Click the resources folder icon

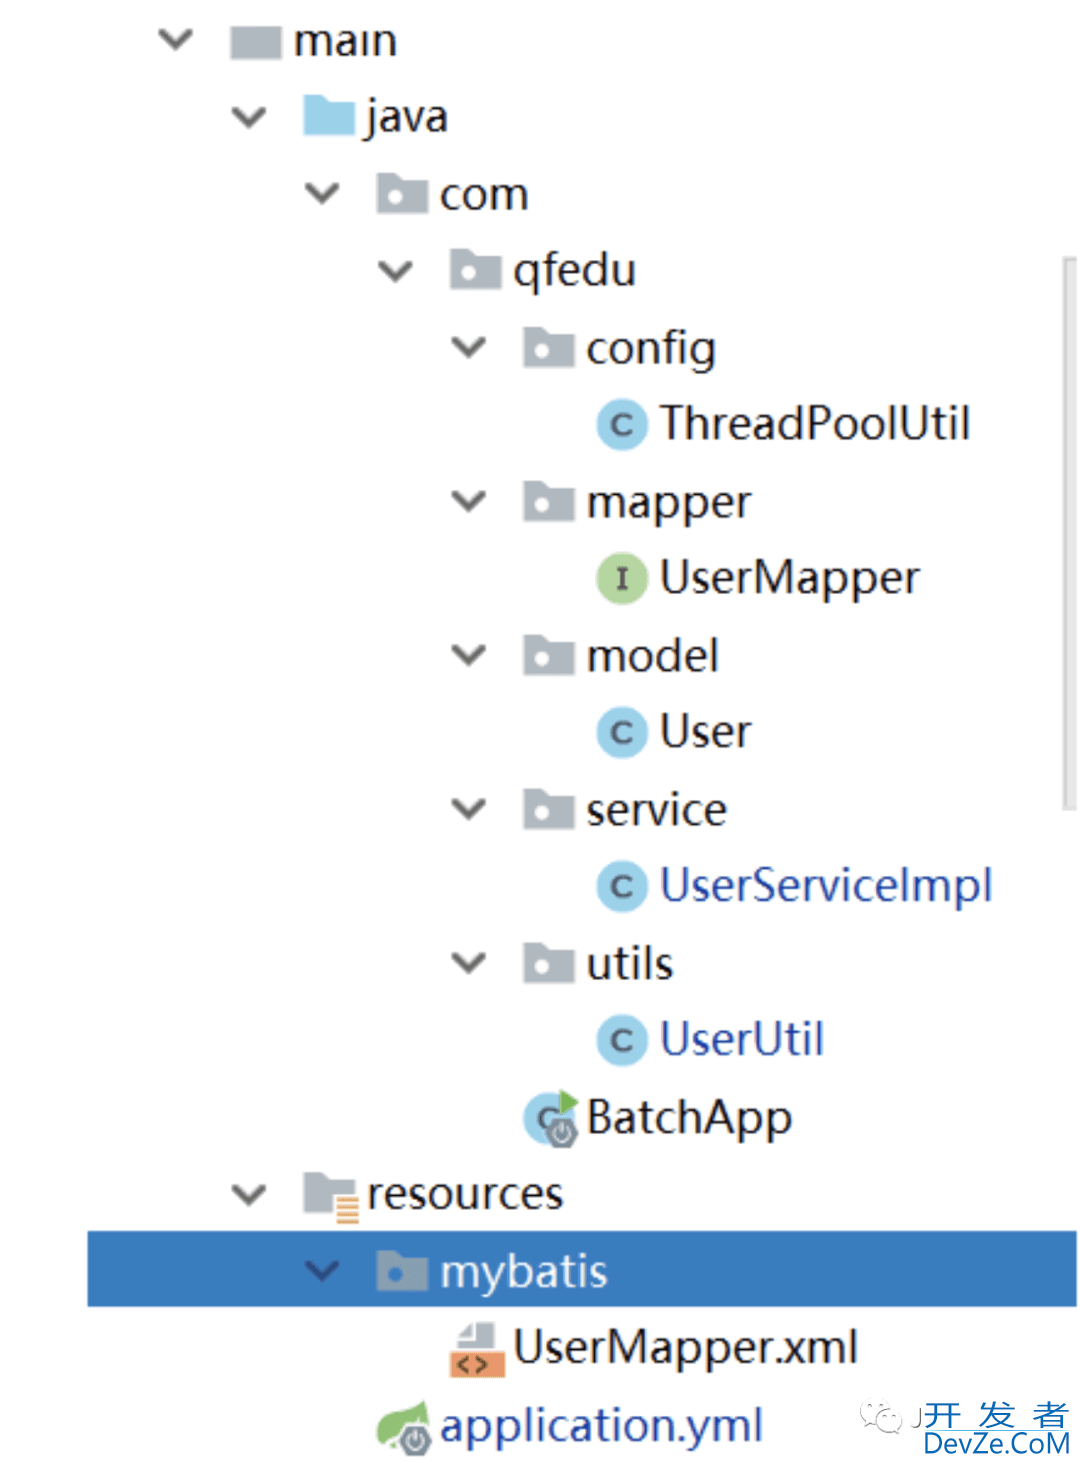pos(330,1195)
